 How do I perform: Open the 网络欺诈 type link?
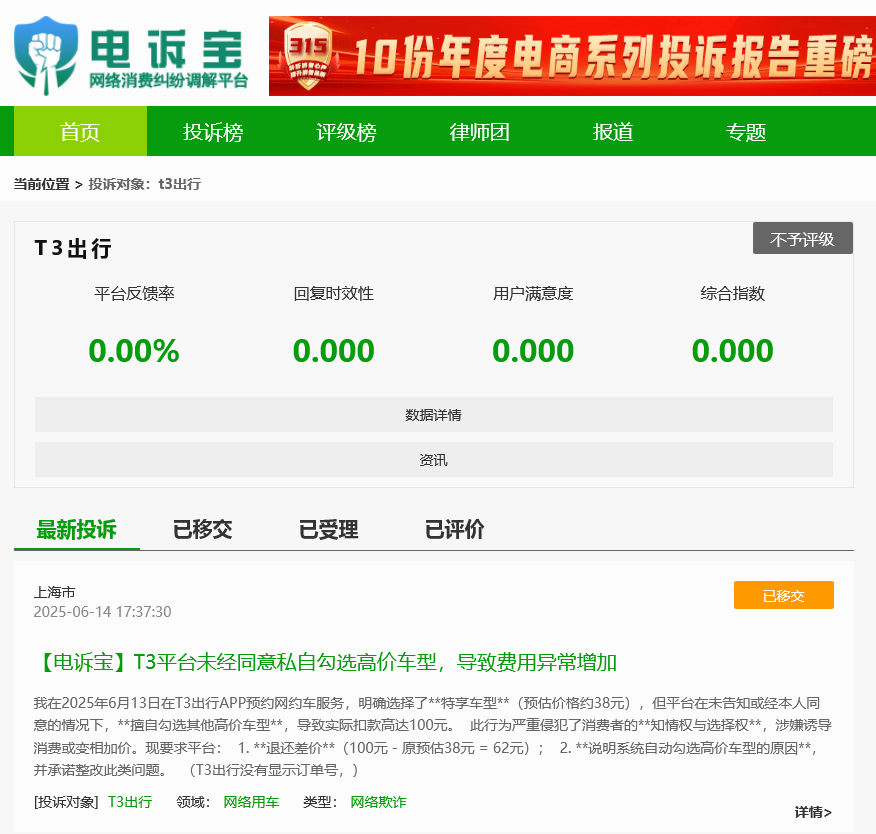click(x=378, y=802)
